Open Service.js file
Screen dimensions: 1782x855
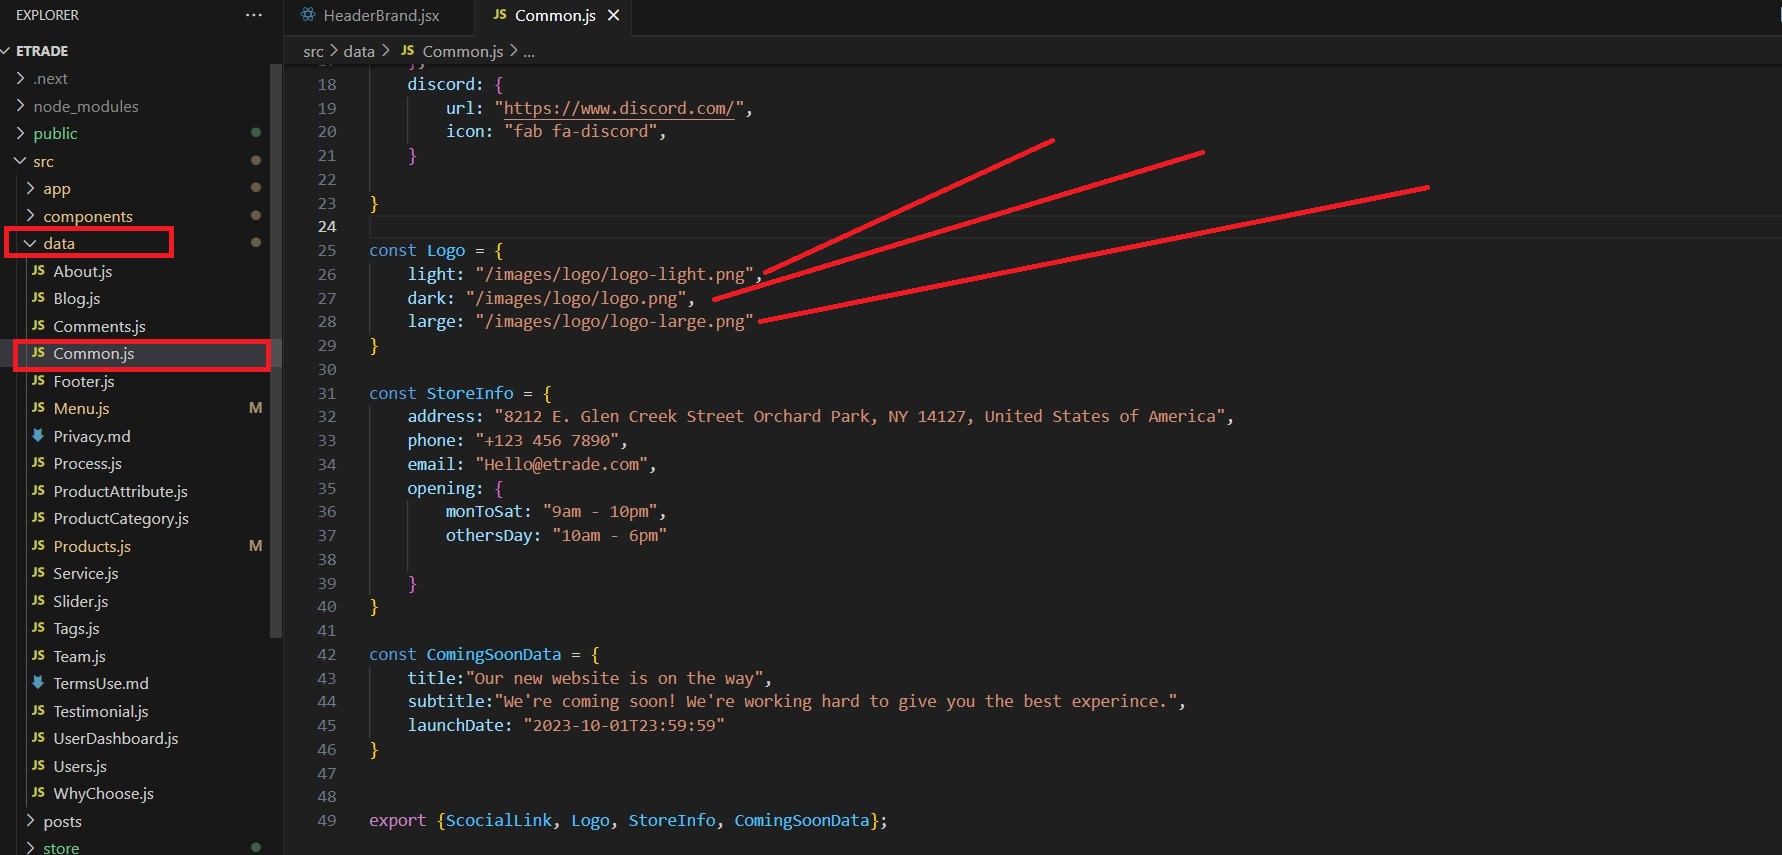(x=85, y=573)
